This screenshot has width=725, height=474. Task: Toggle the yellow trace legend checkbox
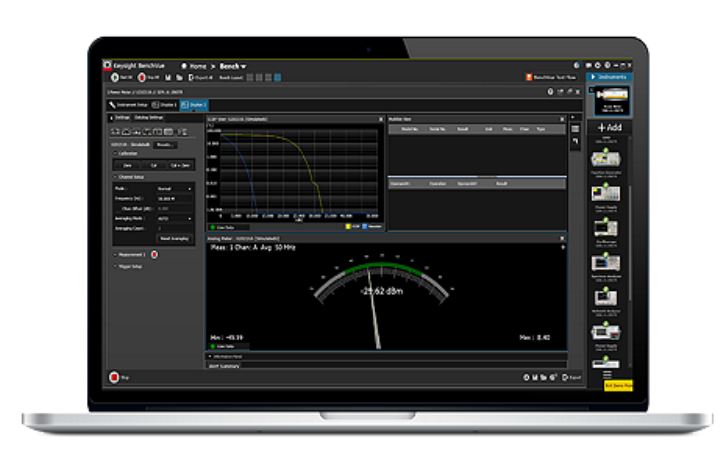point(349,227)
